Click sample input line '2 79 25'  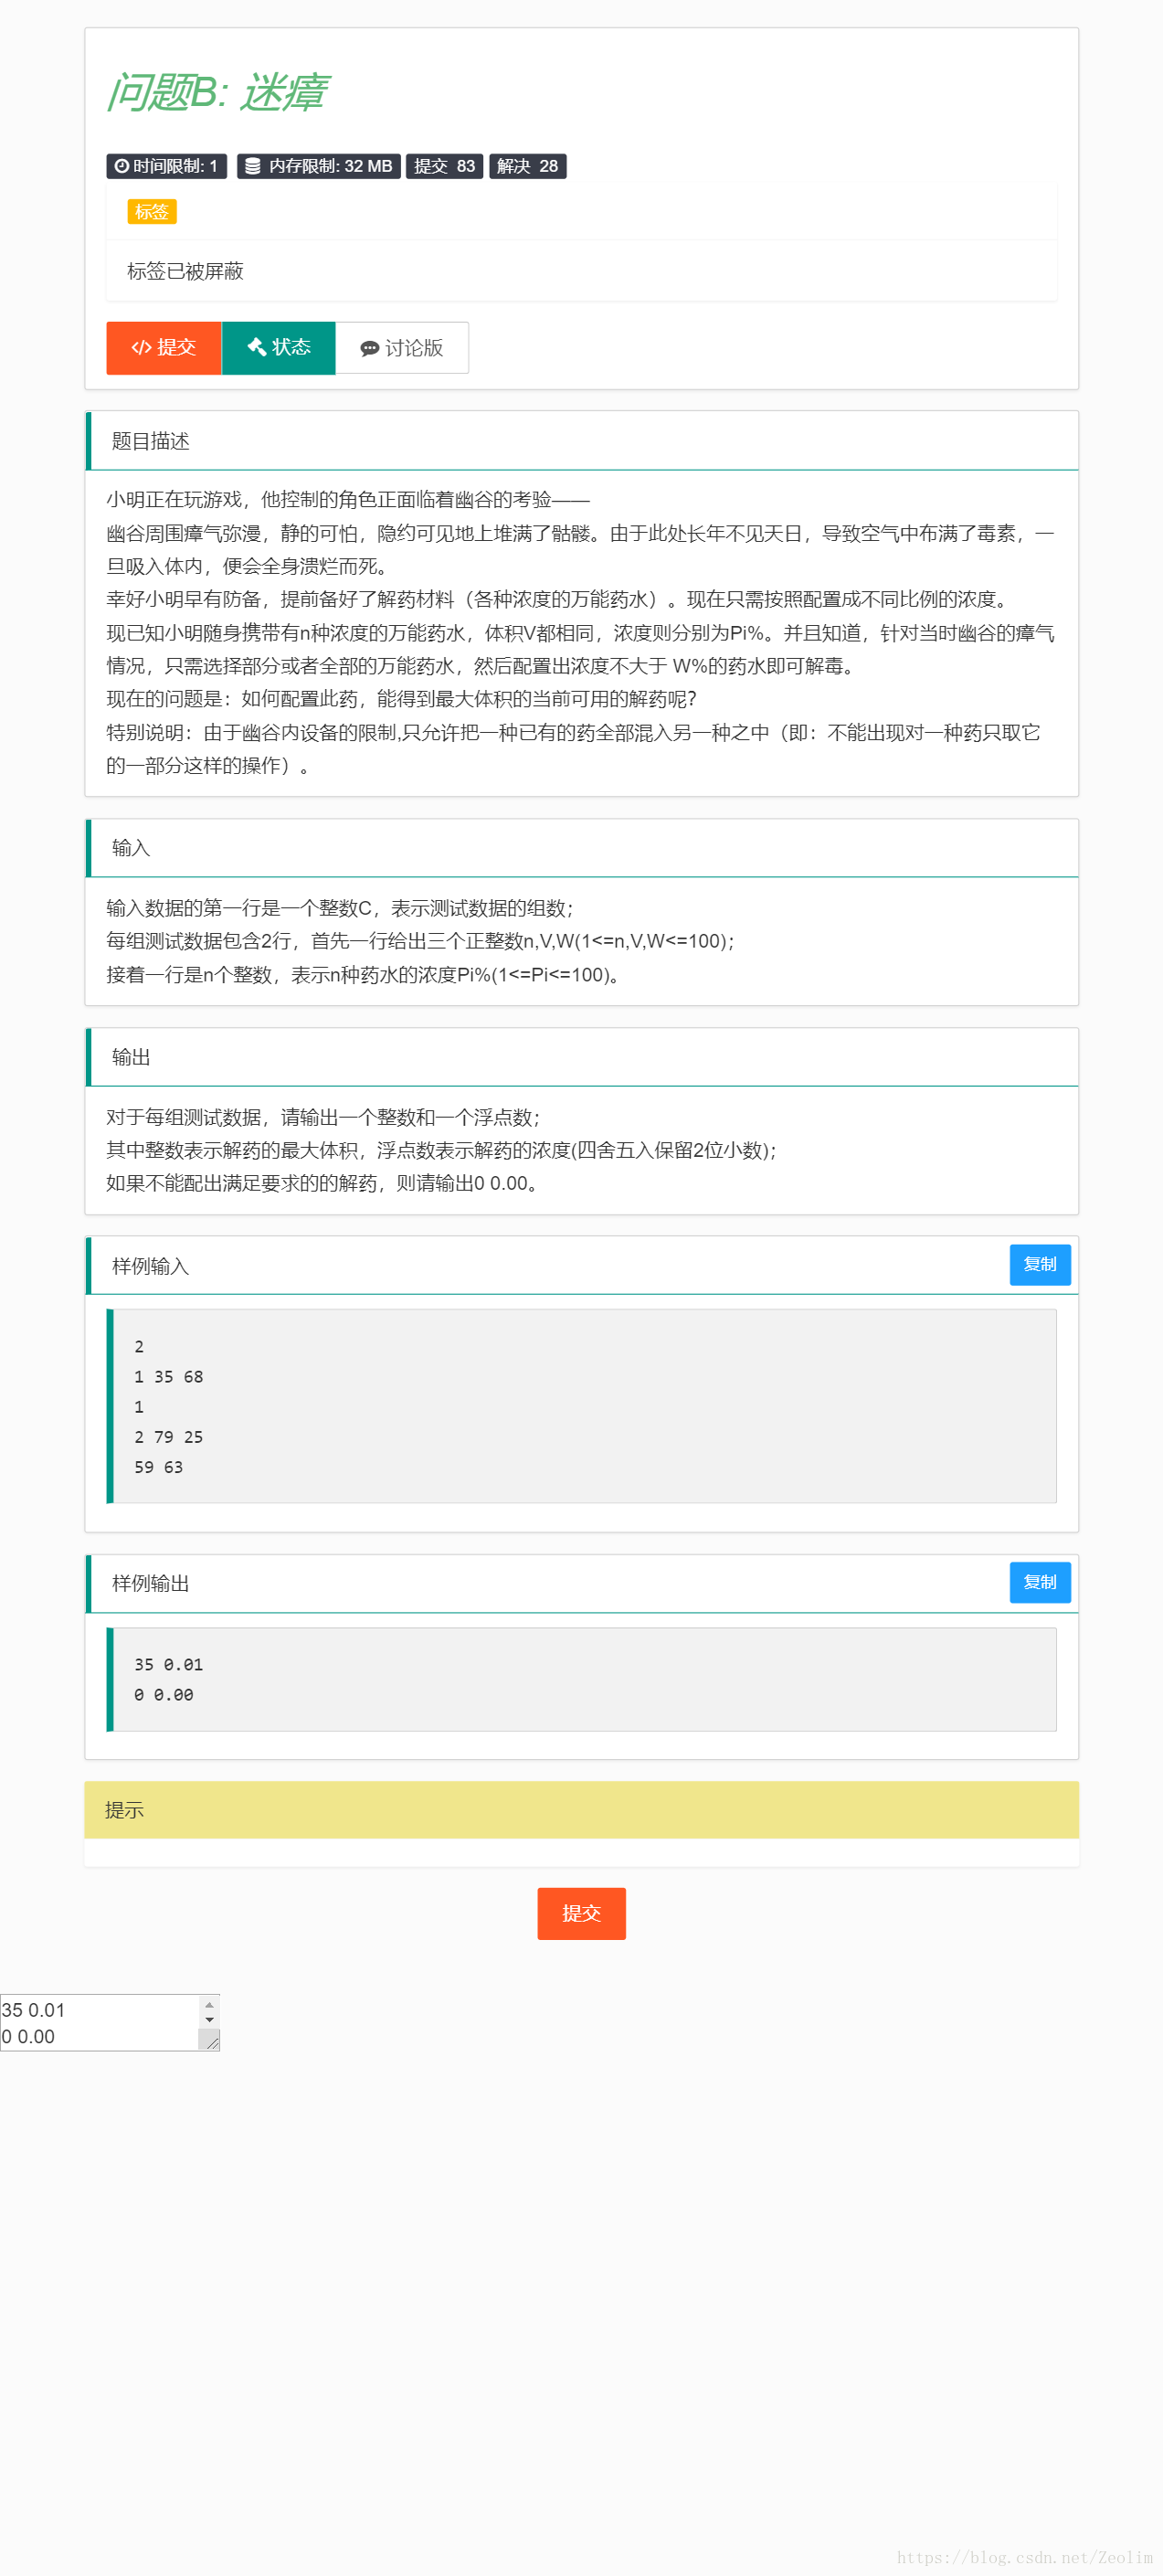168,1437
